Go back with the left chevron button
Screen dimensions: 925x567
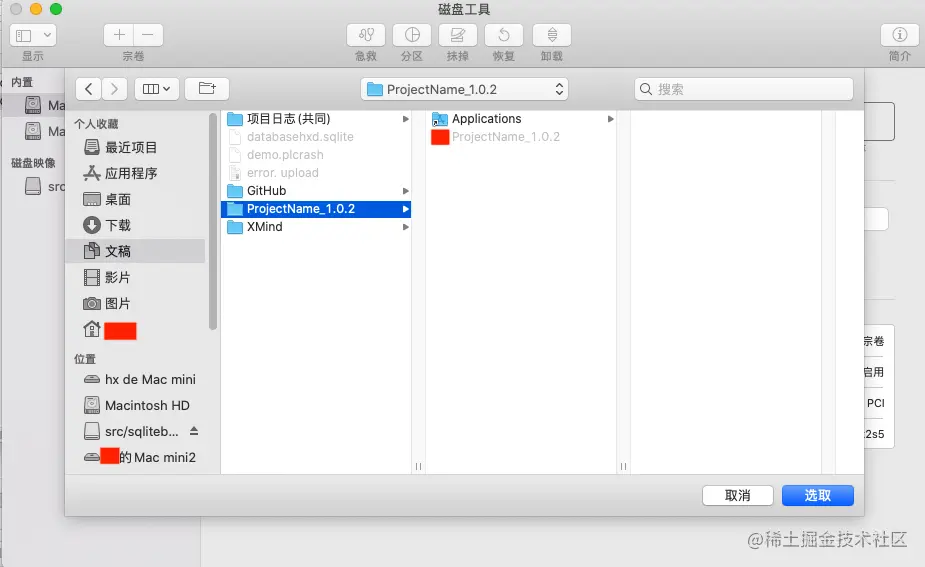88,89
